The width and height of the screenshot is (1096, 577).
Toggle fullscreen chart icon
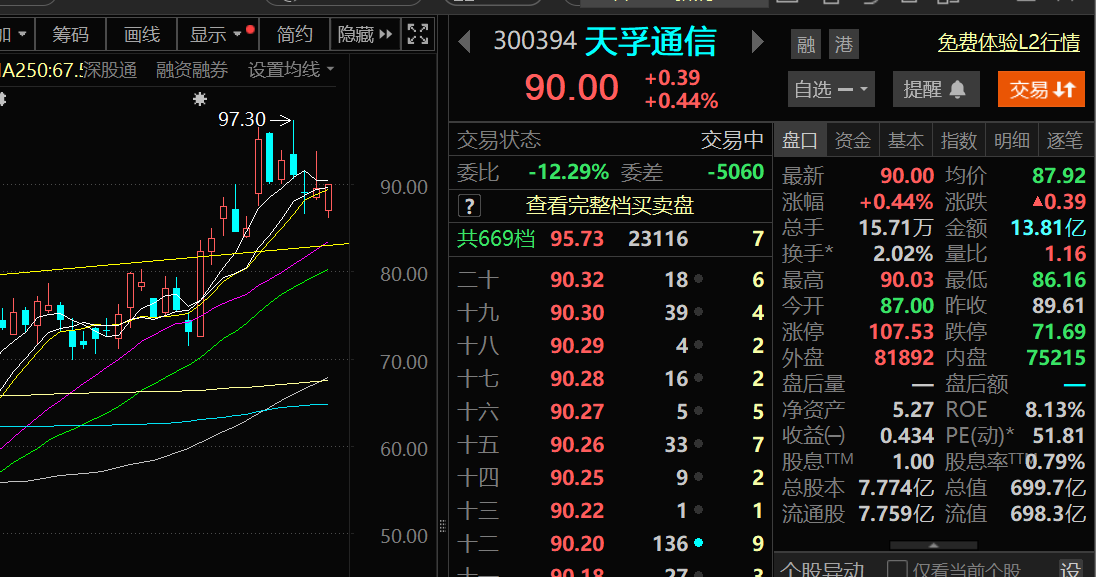pyautogui.click(x=418, y=34)
